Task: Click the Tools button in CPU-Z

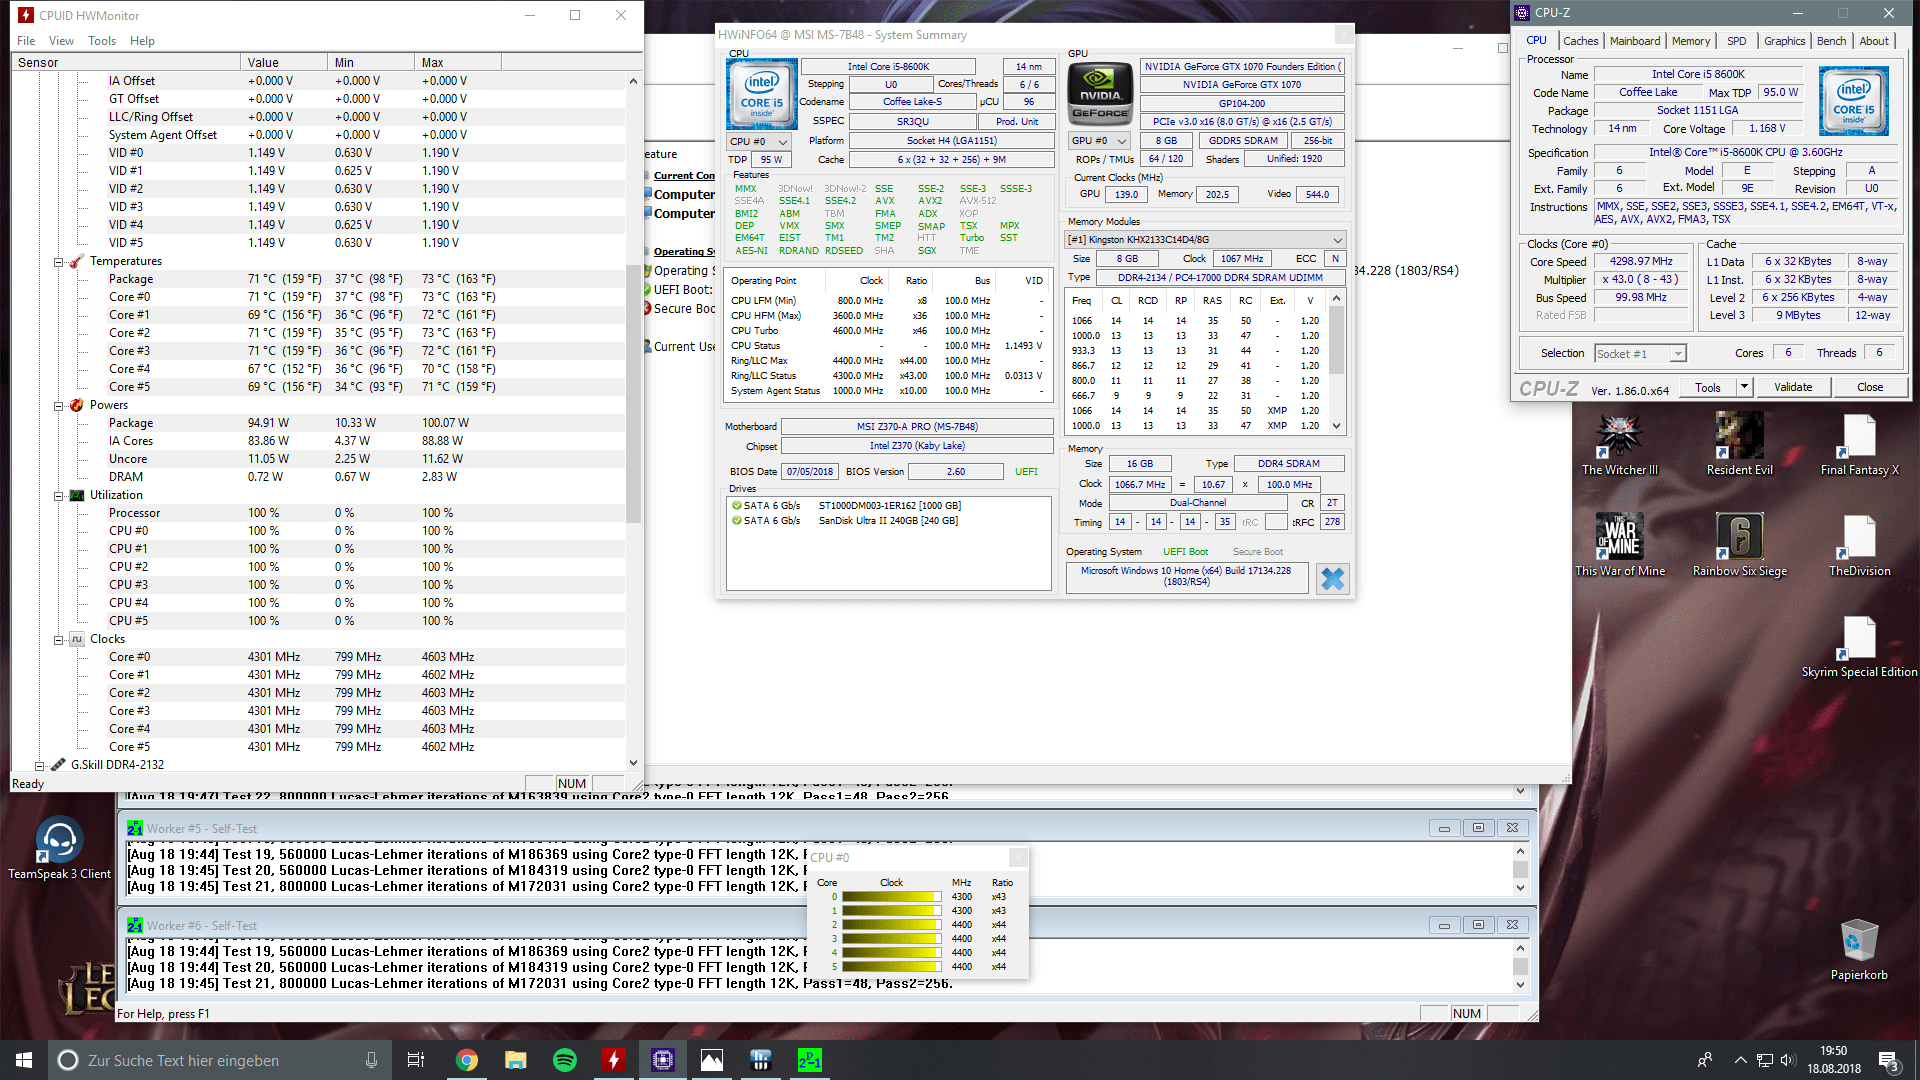Action: (x=1707, y=387)
